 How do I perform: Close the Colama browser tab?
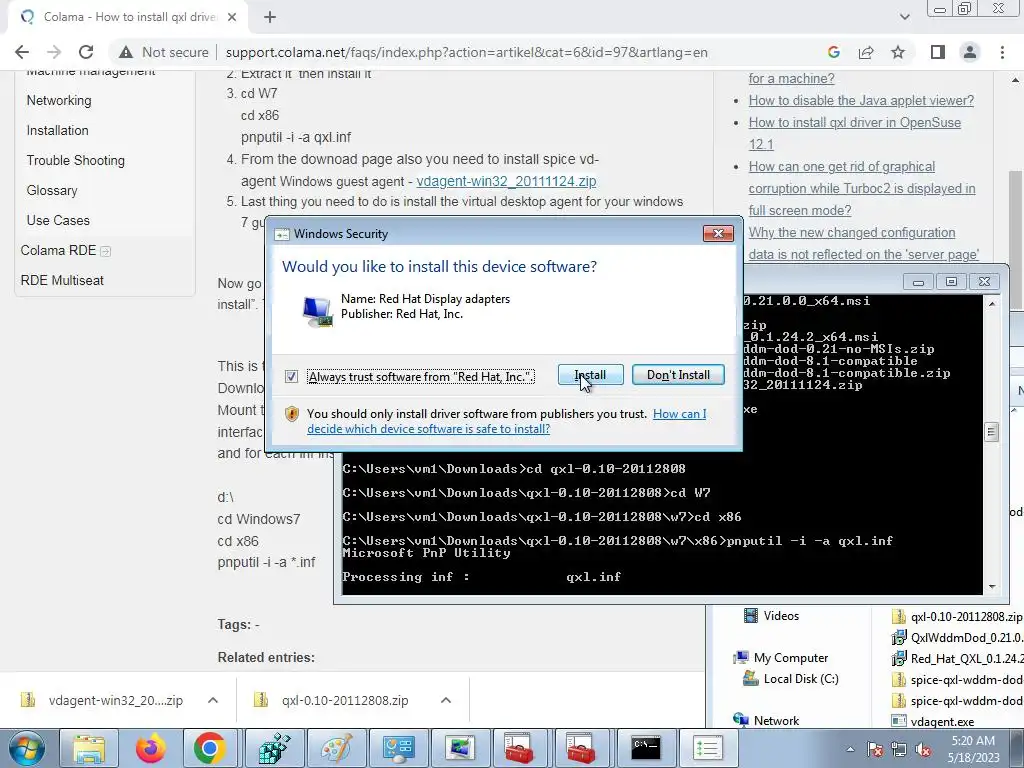point(232,17)
